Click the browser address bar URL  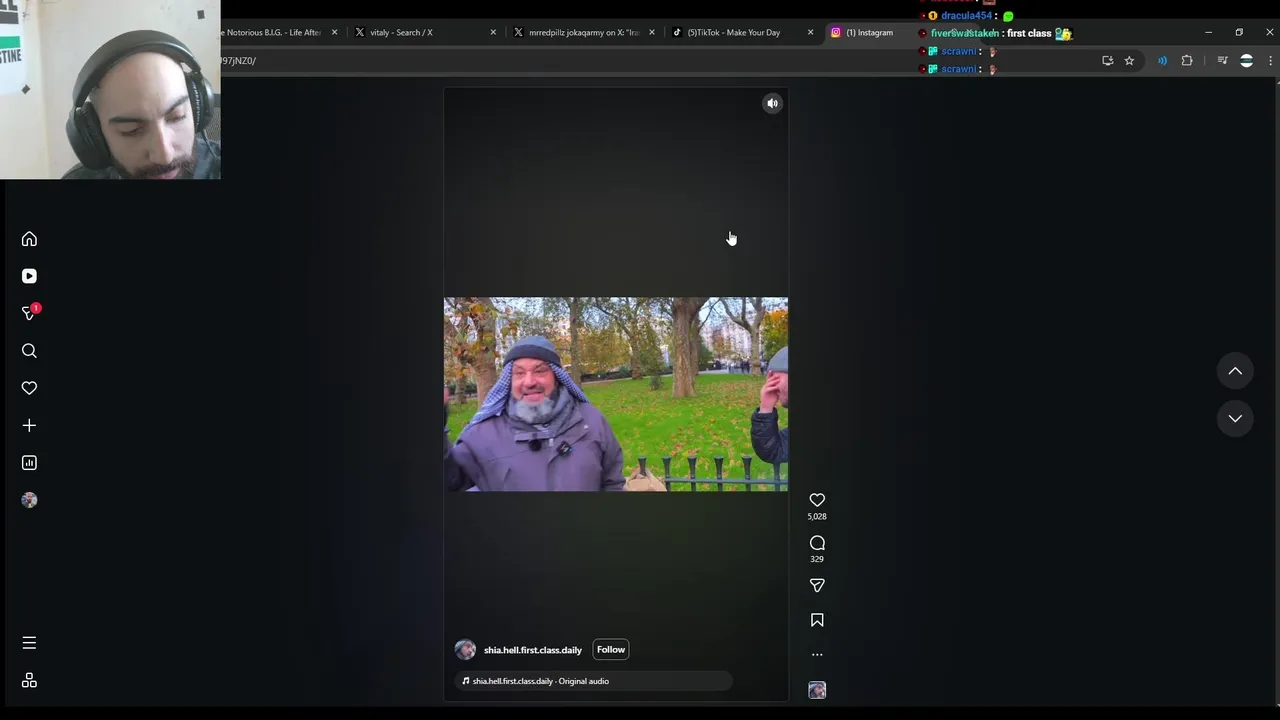point(238,61)
